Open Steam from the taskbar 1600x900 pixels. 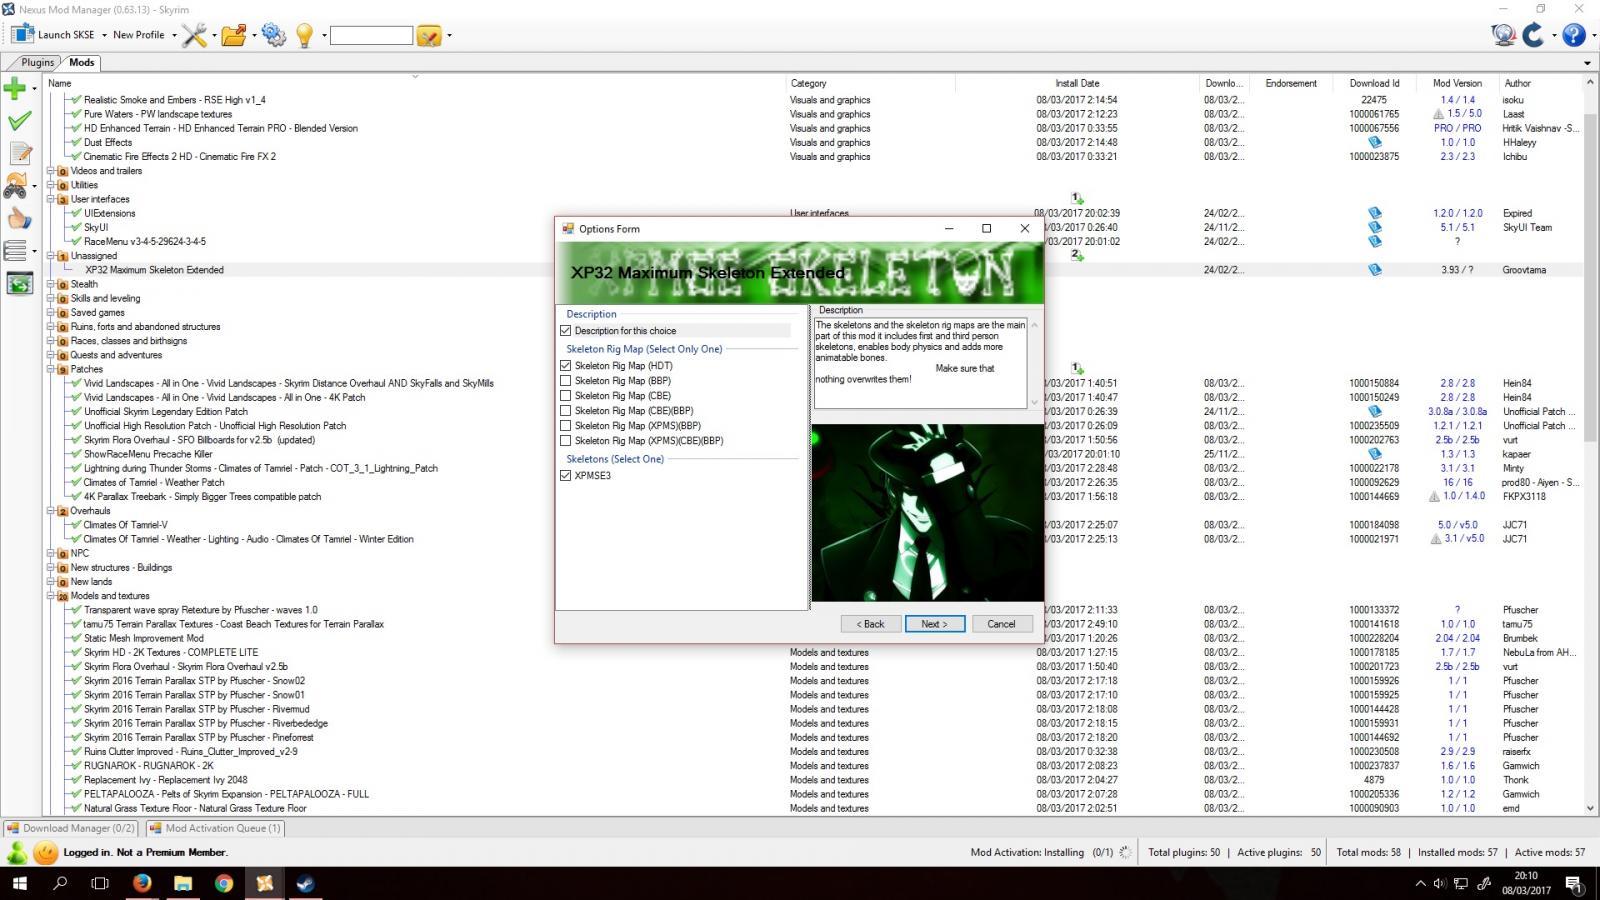click(x=306, y=883)
